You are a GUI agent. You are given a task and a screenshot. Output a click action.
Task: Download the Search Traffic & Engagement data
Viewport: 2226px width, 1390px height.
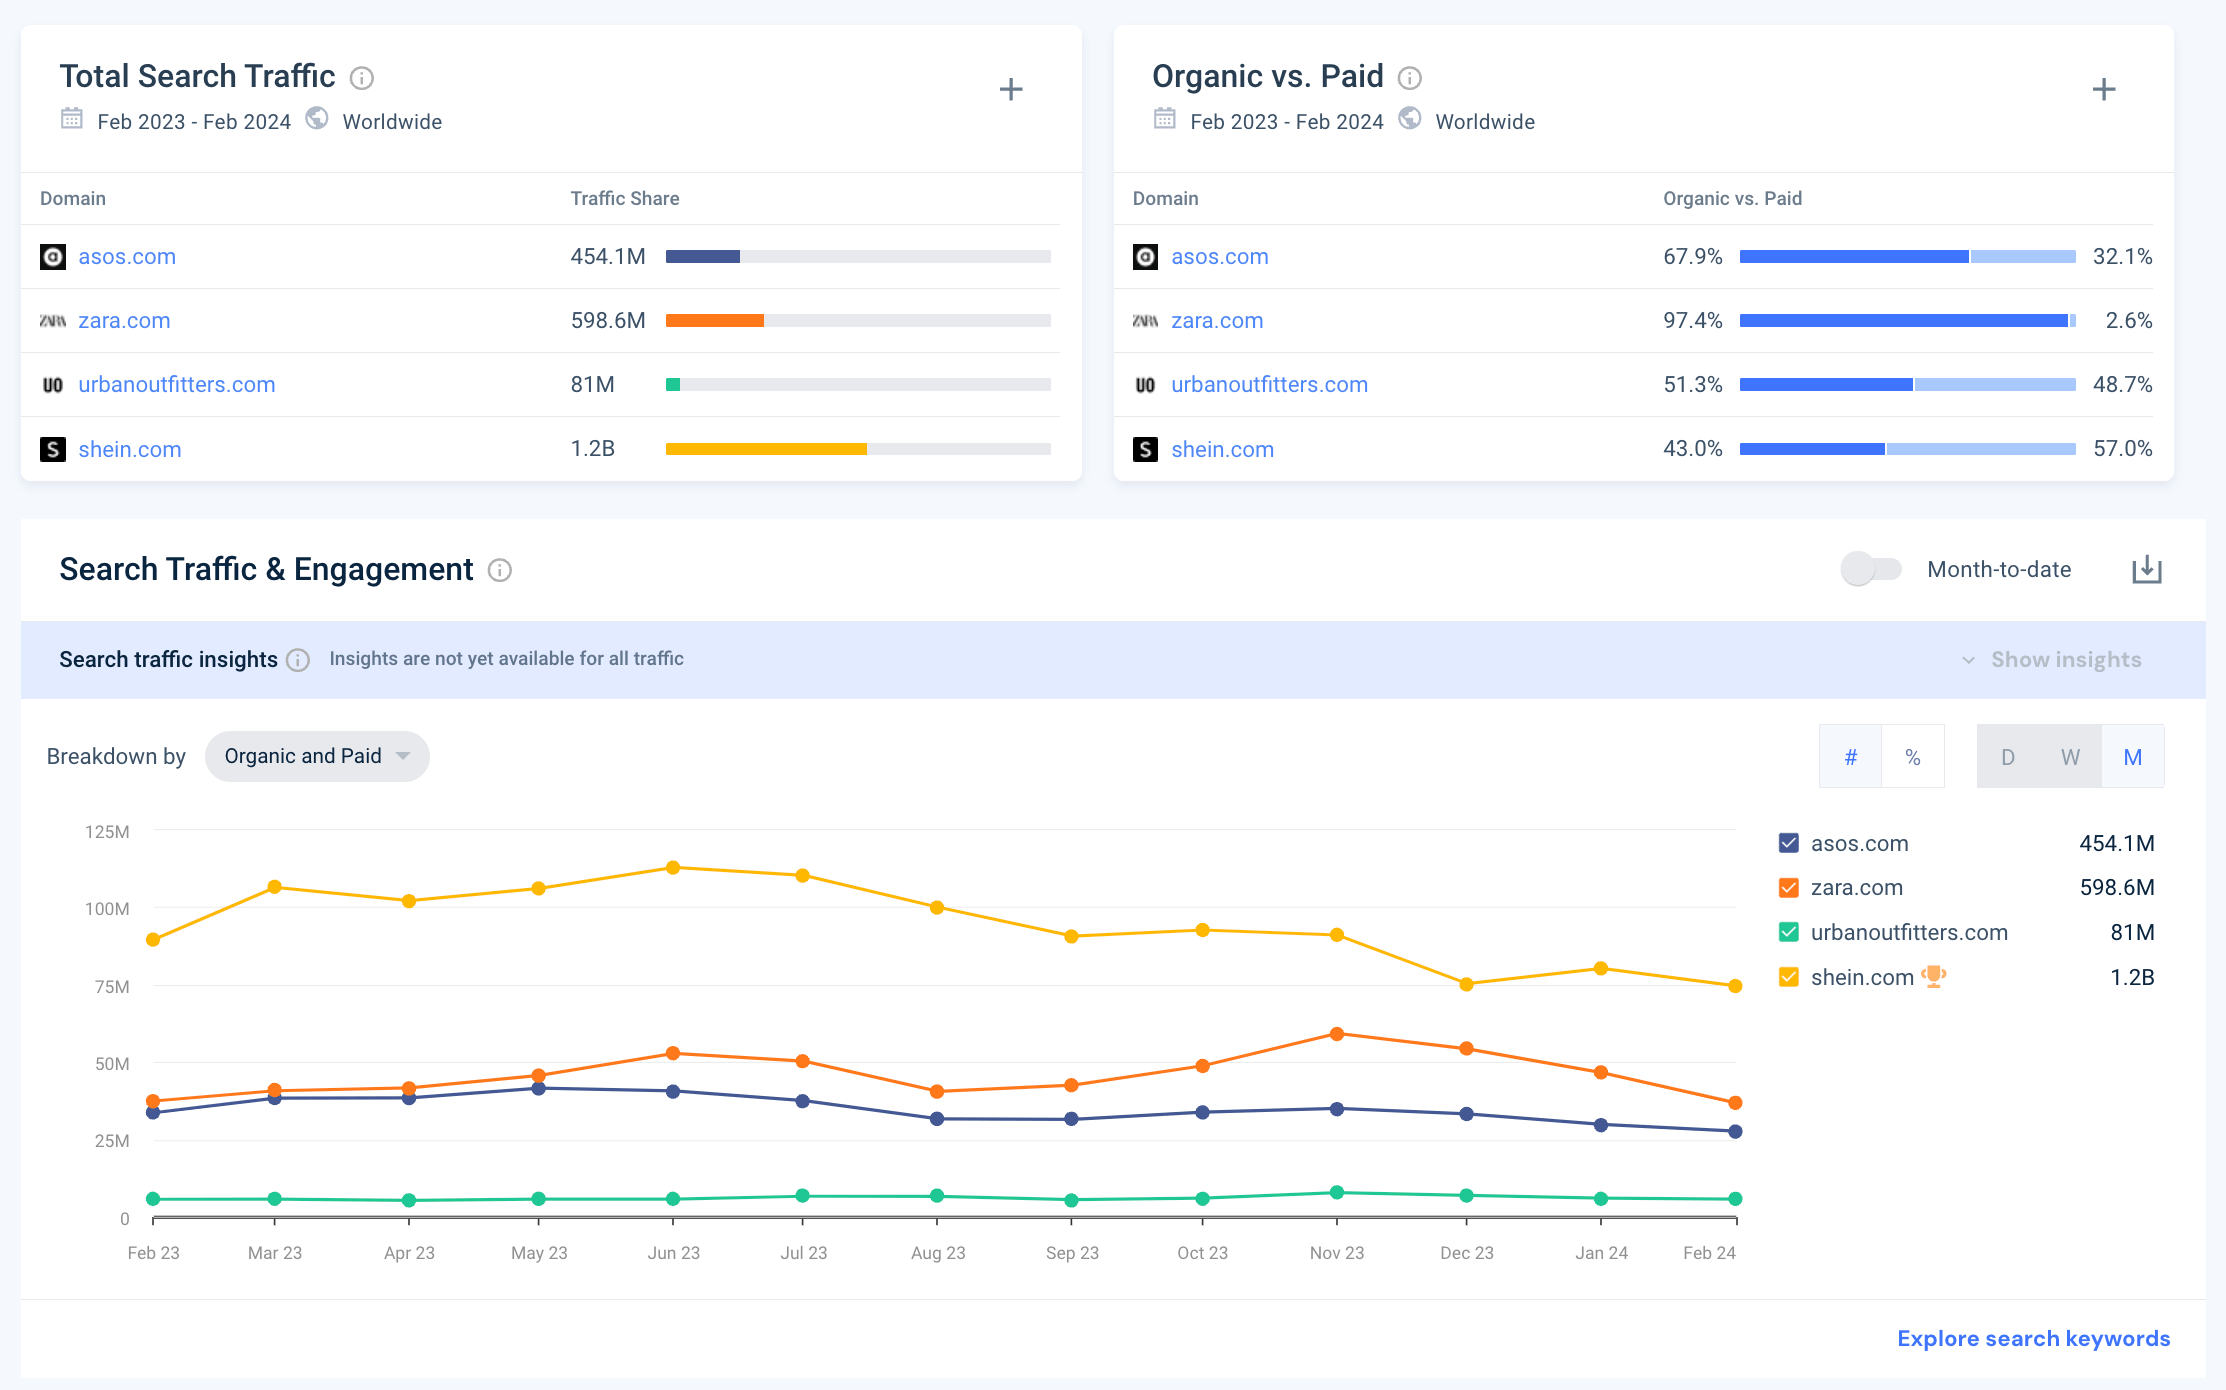coord(2147,569)
